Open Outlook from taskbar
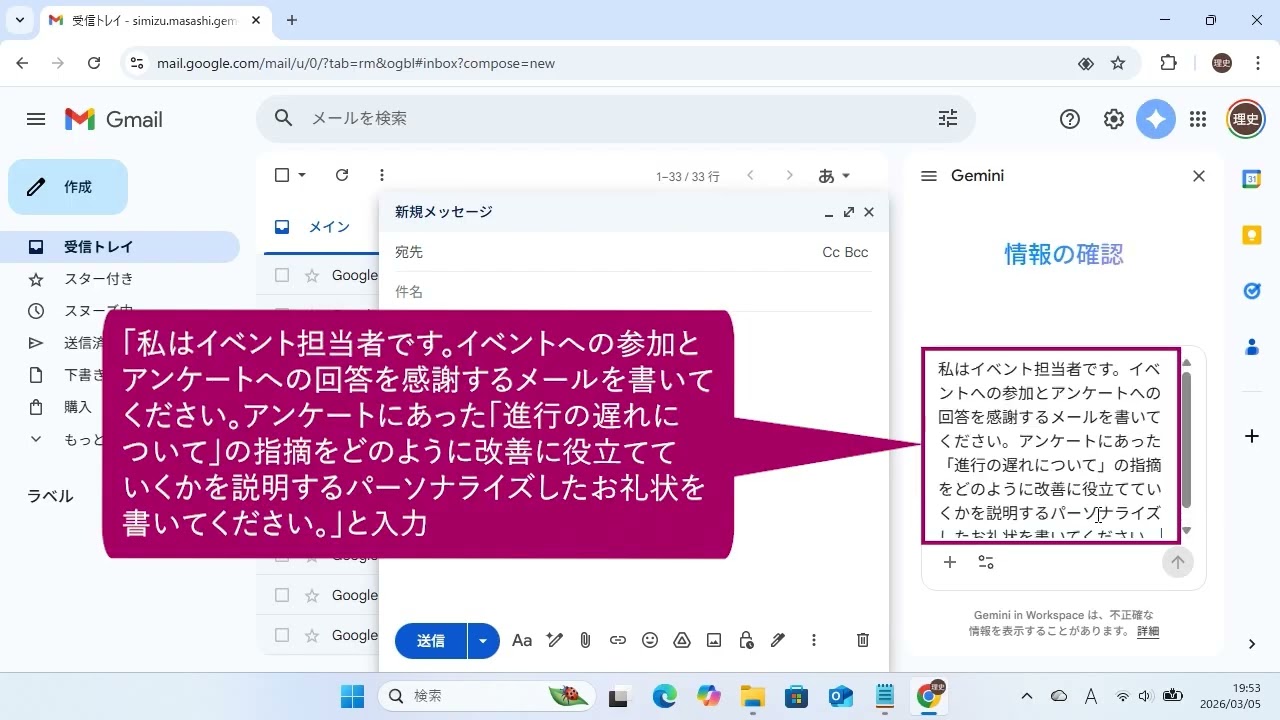The width and height of the screenshot is (1280, 720). (841, 696)
